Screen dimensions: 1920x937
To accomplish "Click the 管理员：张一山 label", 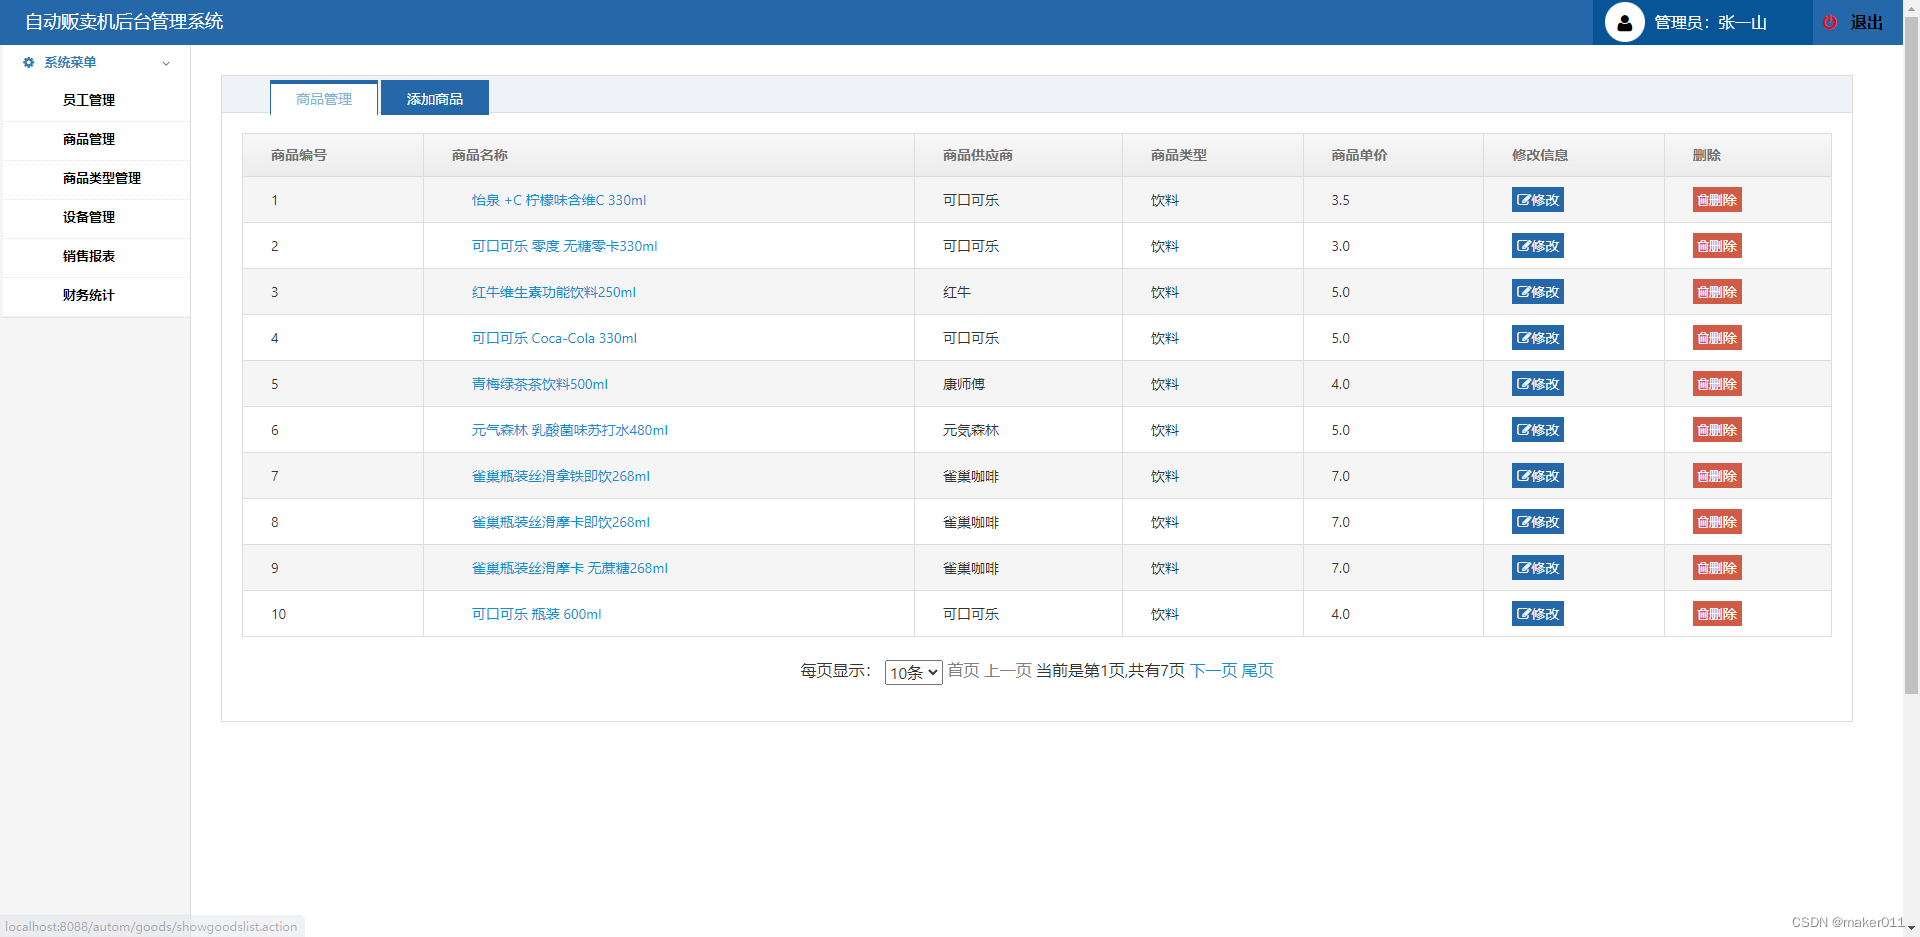I will tap(1710, 22).
